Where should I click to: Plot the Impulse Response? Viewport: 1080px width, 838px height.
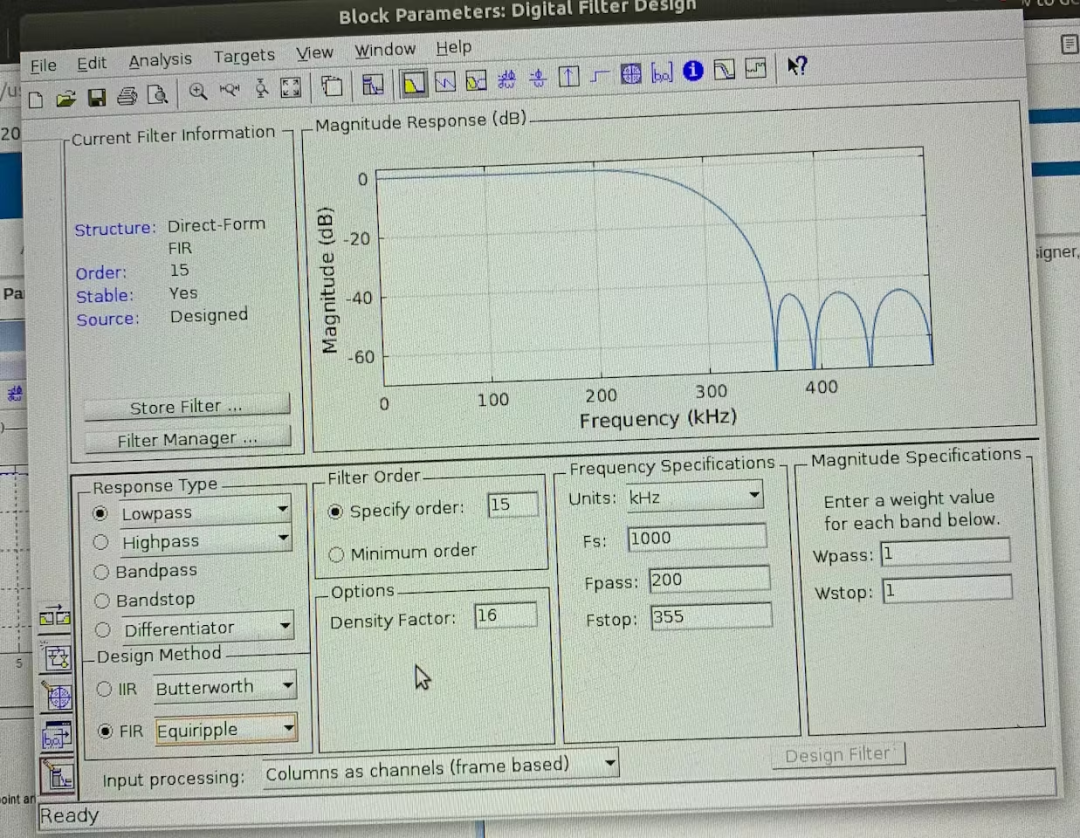pyautogui.click(x=568, y=76)
